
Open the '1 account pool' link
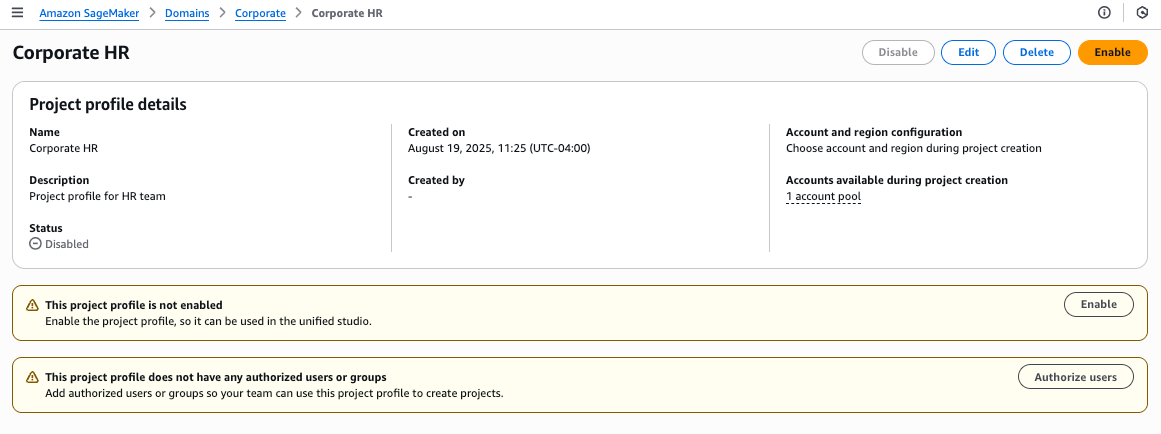pyautogui.click(x=823, y=196)
